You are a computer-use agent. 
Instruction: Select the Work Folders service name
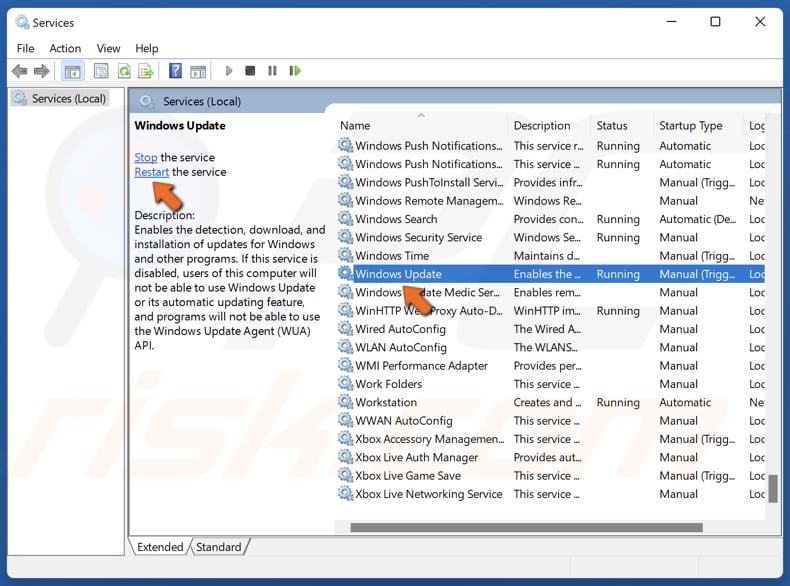point(388,383)
